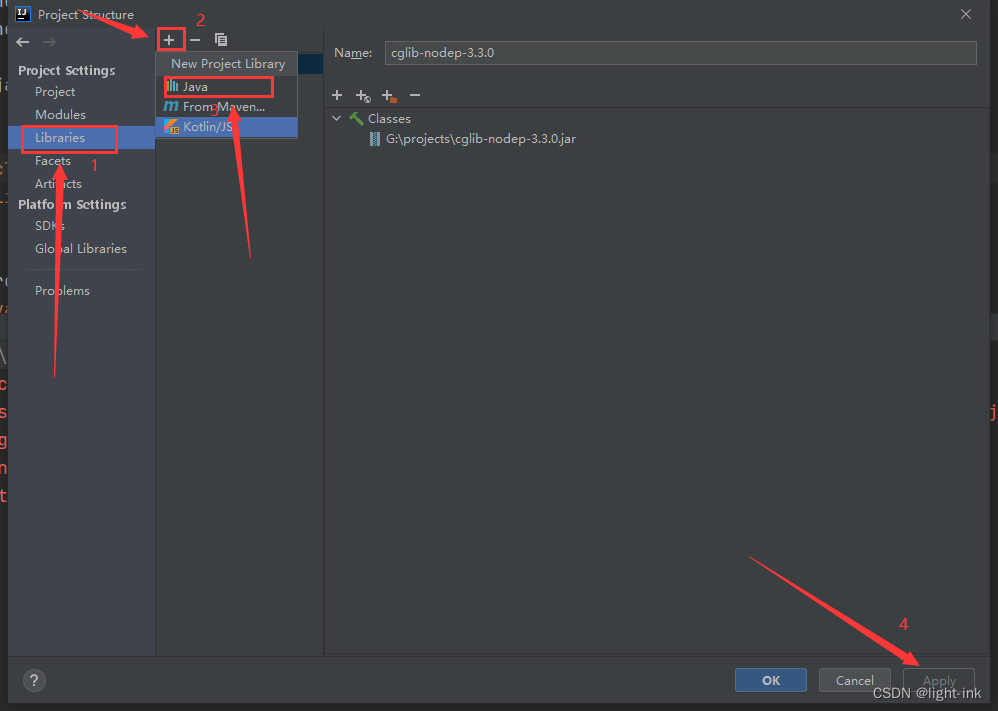Click the Apply button
Image resolution: width=998 pixels, height=711 pixels.
point(939,680)
